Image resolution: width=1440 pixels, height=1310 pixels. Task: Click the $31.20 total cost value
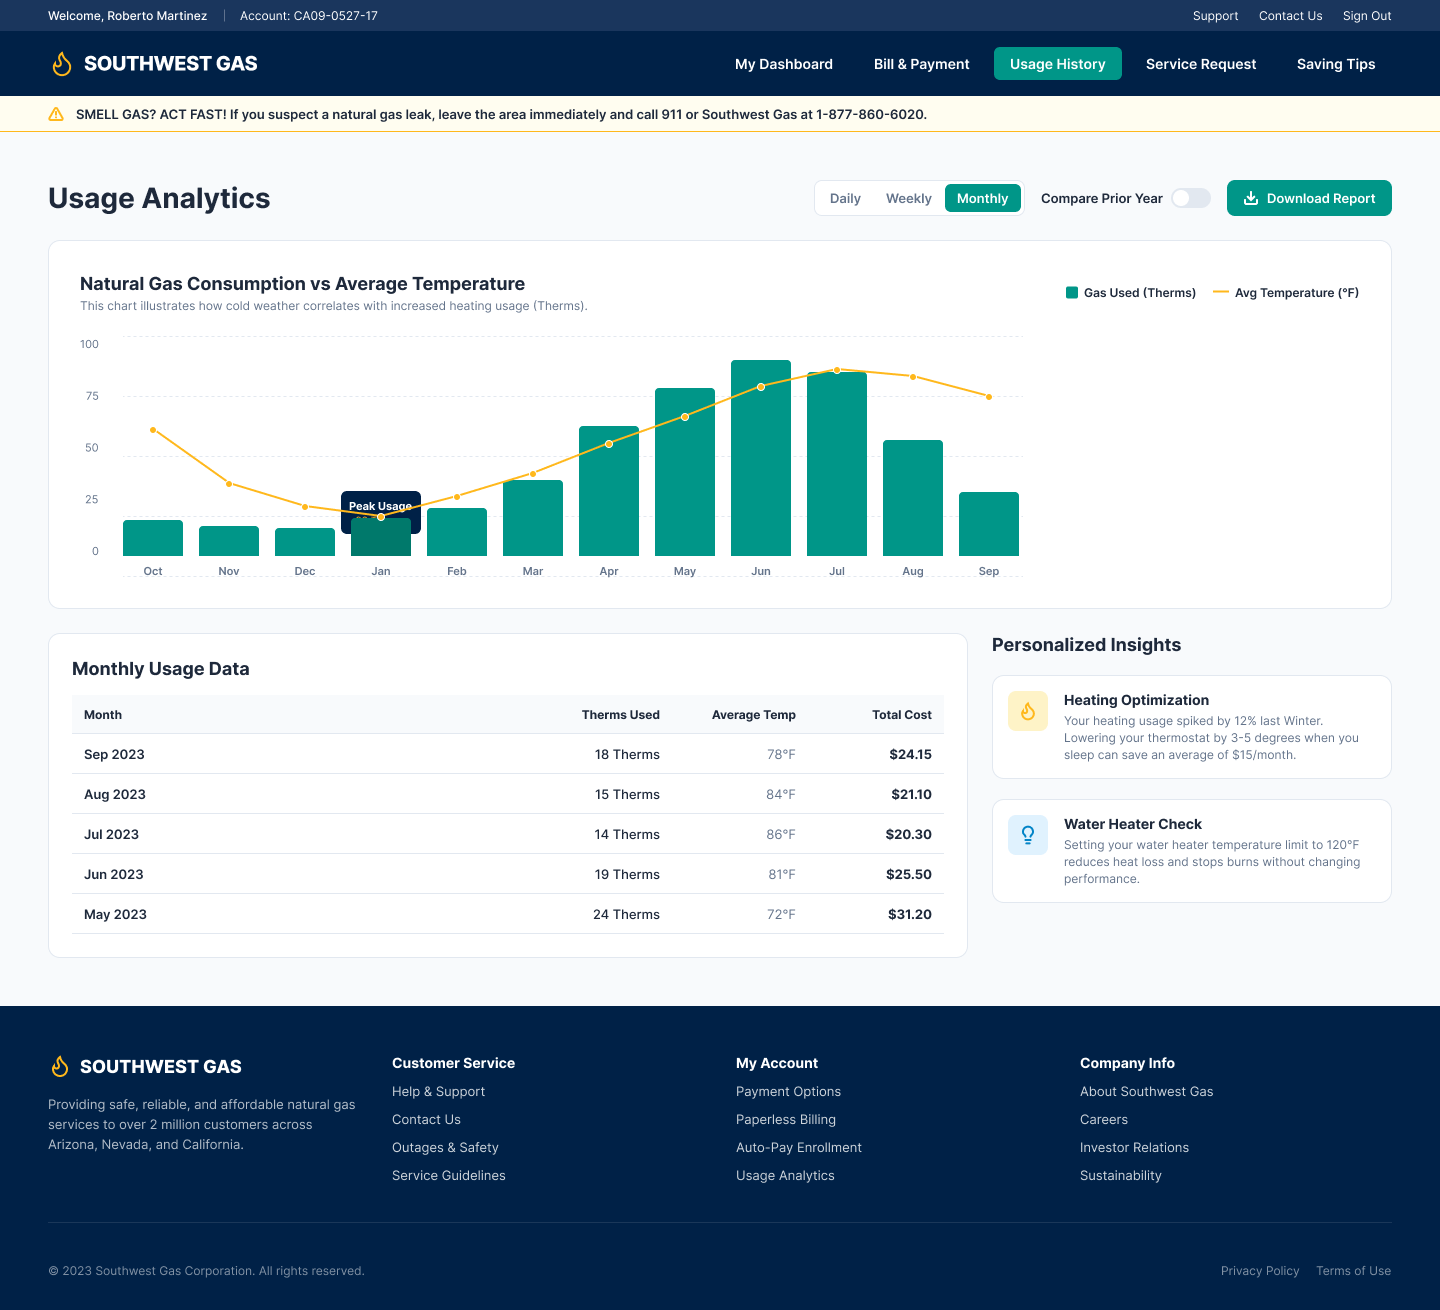pyautogui.click(x=910, y=914)
